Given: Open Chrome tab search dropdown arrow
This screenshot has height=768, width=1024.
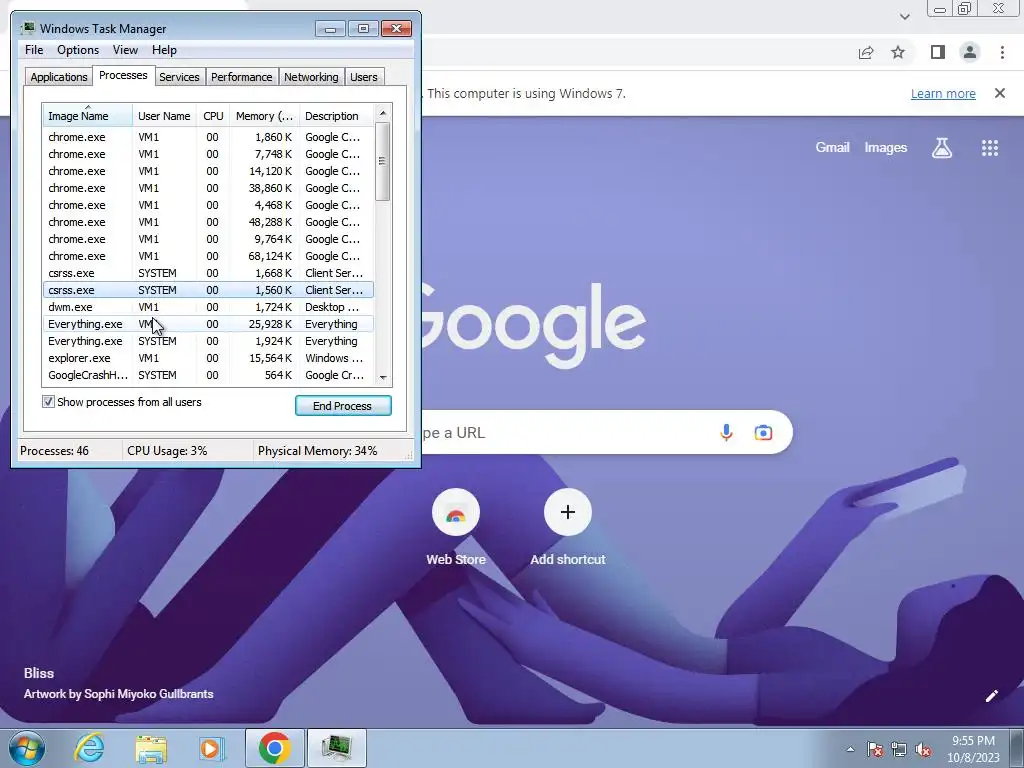Looking at the screenshot, I should point(904,16).
